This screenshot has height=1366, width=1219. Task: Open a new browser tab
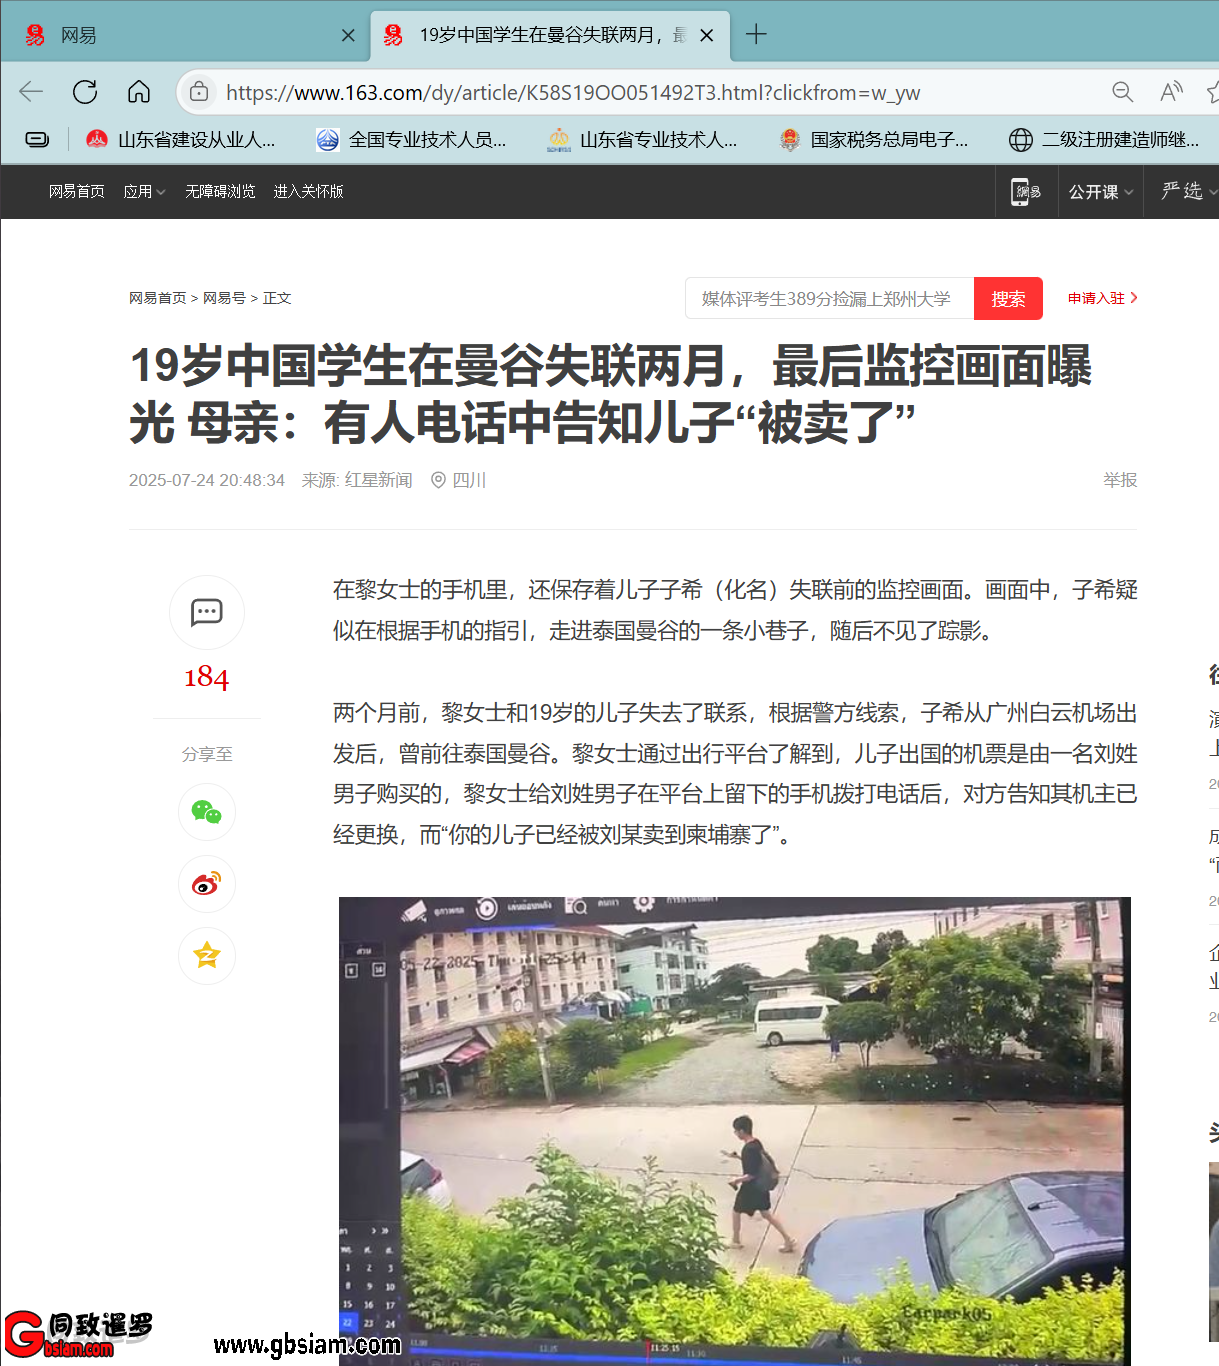pos(756,35)
